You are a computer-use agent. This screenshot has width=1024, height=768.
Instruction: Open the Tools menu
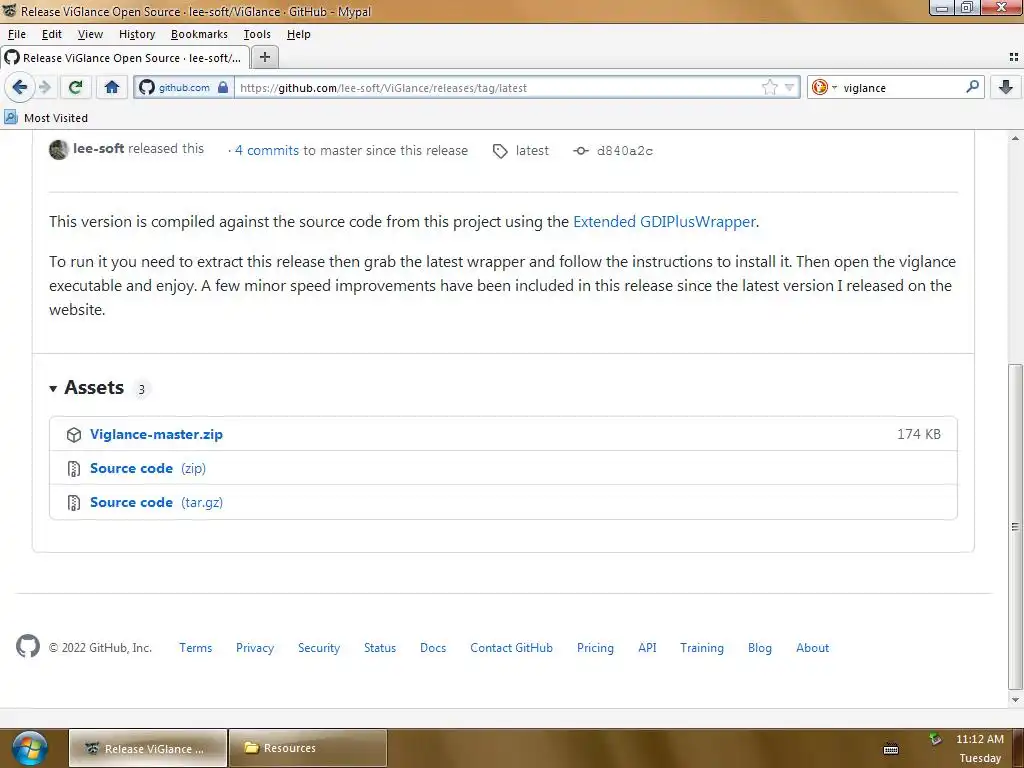point(257,34)
